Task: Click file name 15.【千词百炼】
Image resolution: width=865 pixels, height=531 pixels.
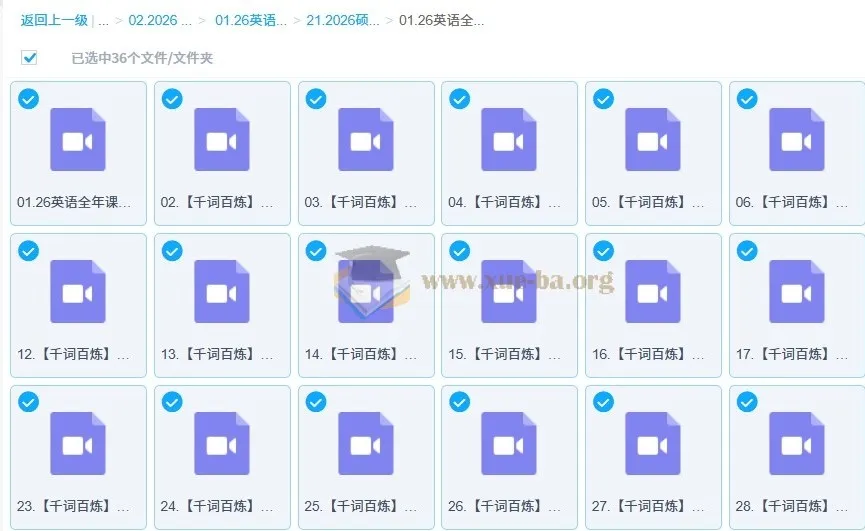Action: (x=504, y=354)
